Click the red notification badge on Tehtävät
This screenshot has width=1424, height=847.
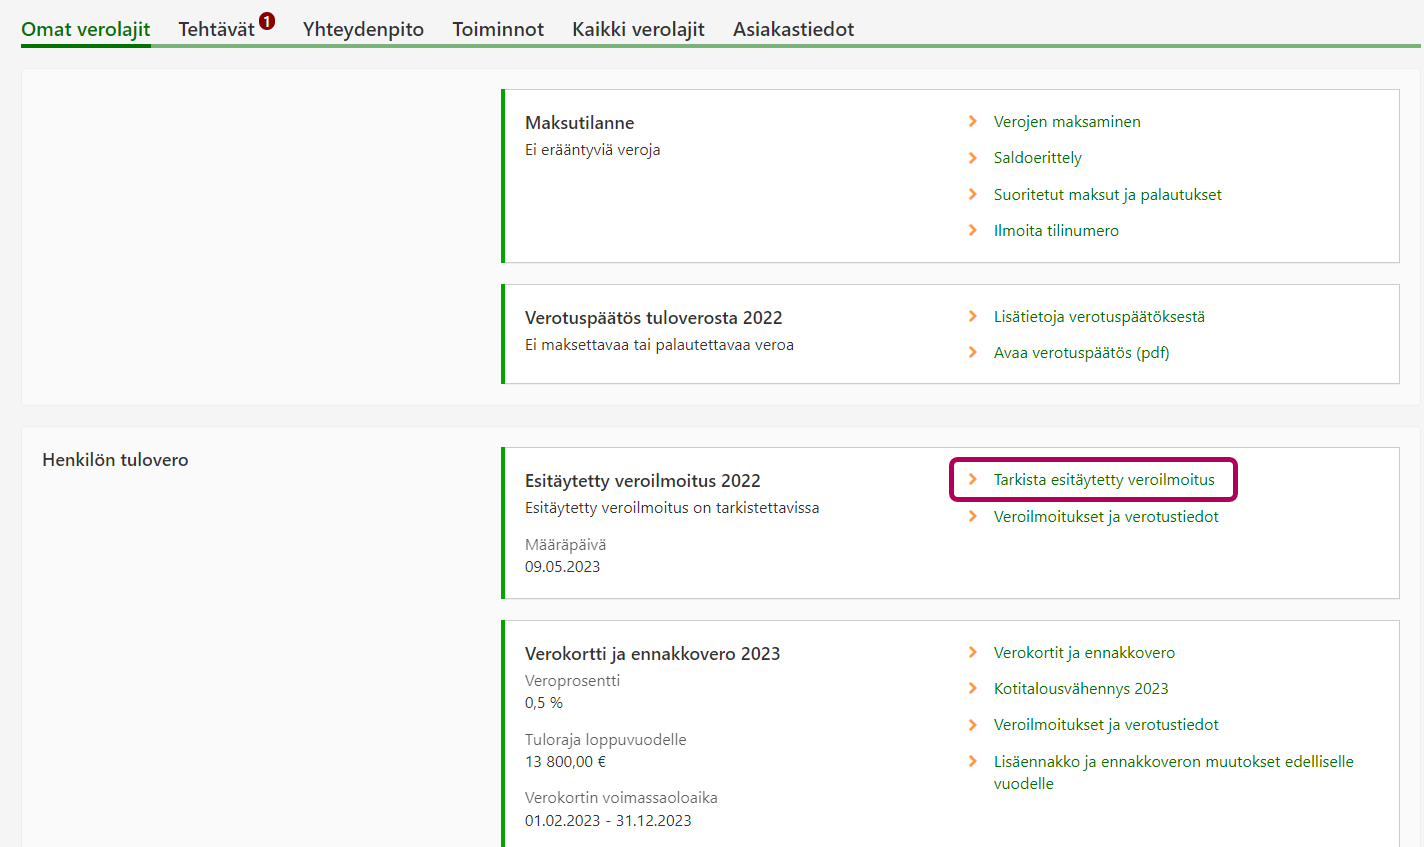point(267,21)
